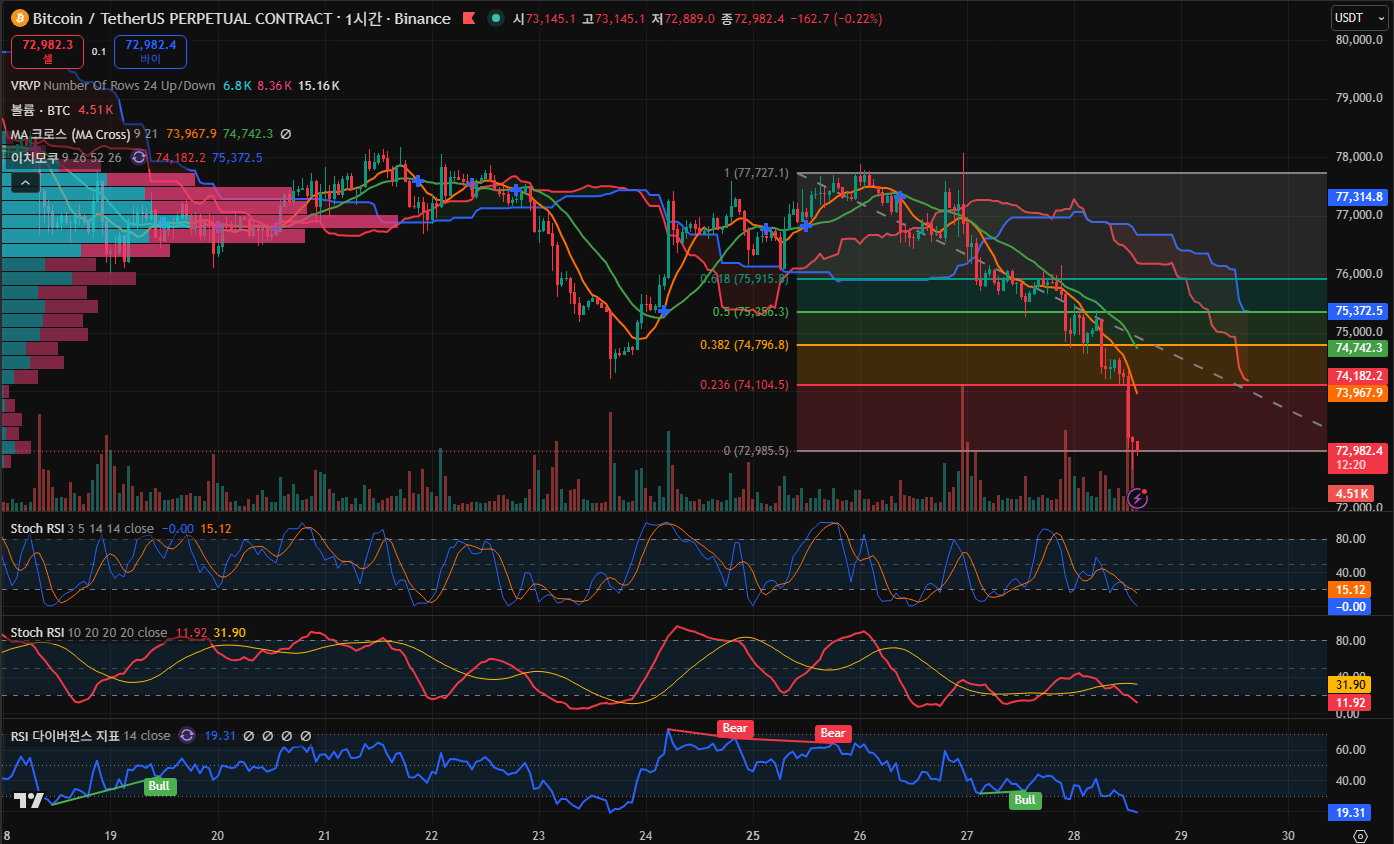Click the 0.1 spread value between buttons
1394x844 pixels.
(x=99, y=51)
